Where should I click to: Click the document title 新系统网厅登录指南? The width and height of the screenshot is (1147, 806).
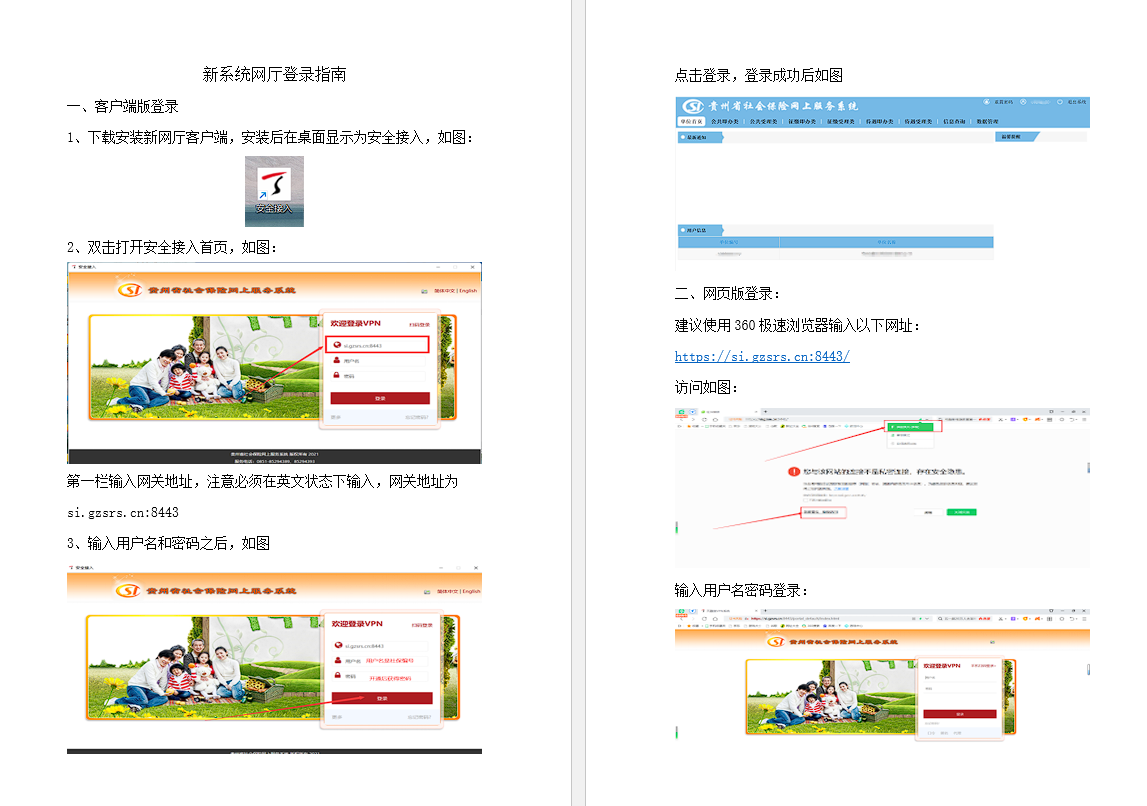(274, 74)
